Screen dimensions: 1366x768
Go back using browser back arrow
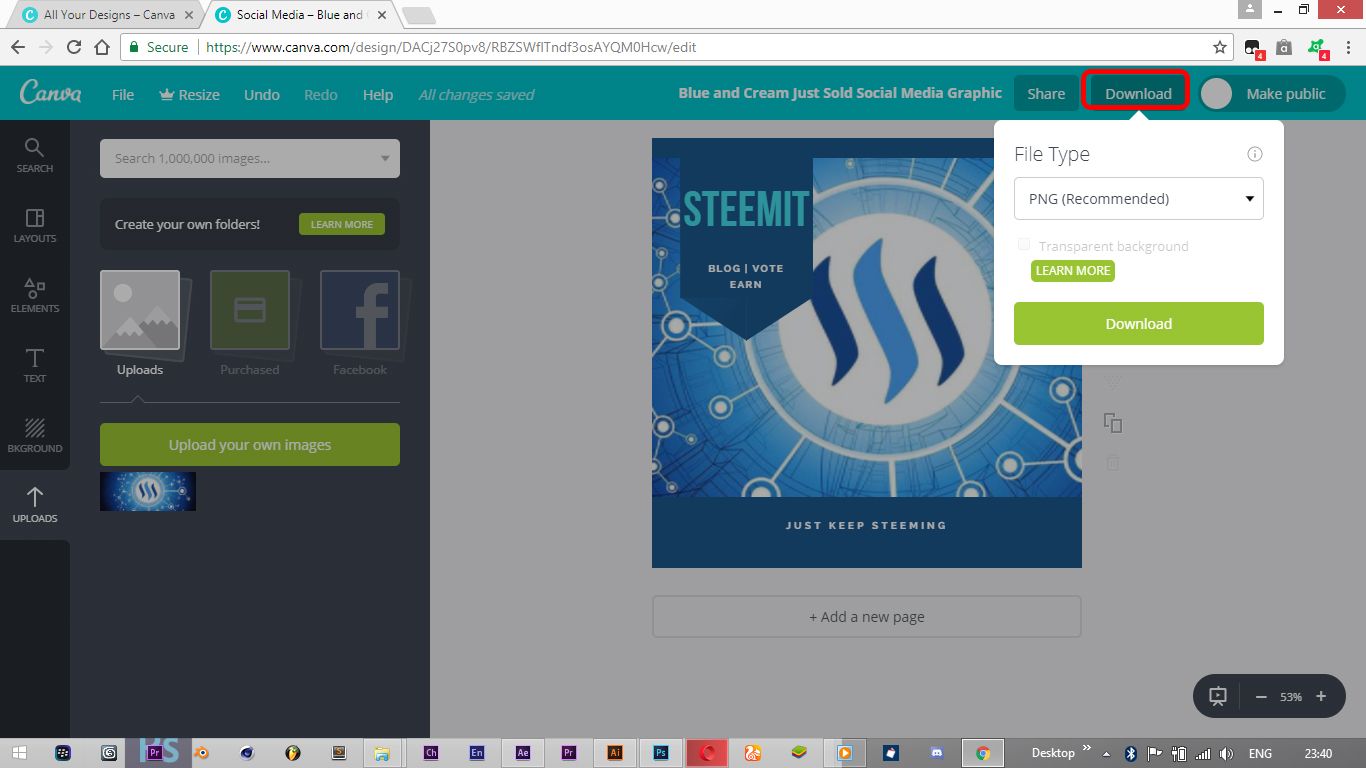tap(18, 47)
